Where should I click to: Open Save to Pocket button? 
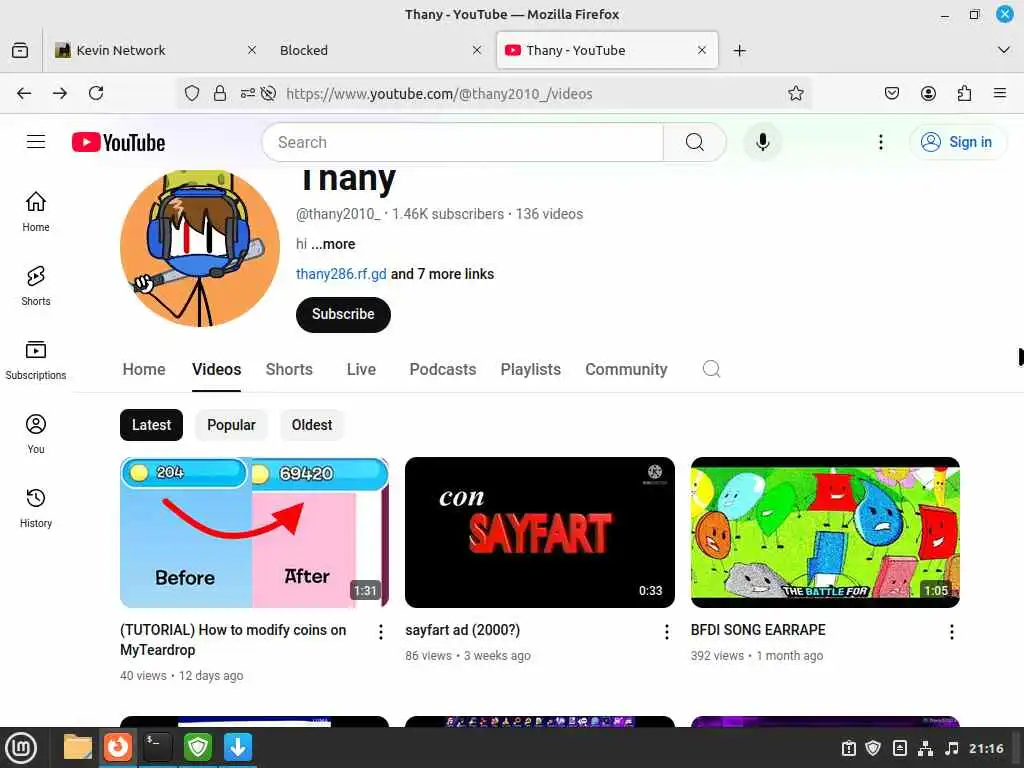(891, 93)
